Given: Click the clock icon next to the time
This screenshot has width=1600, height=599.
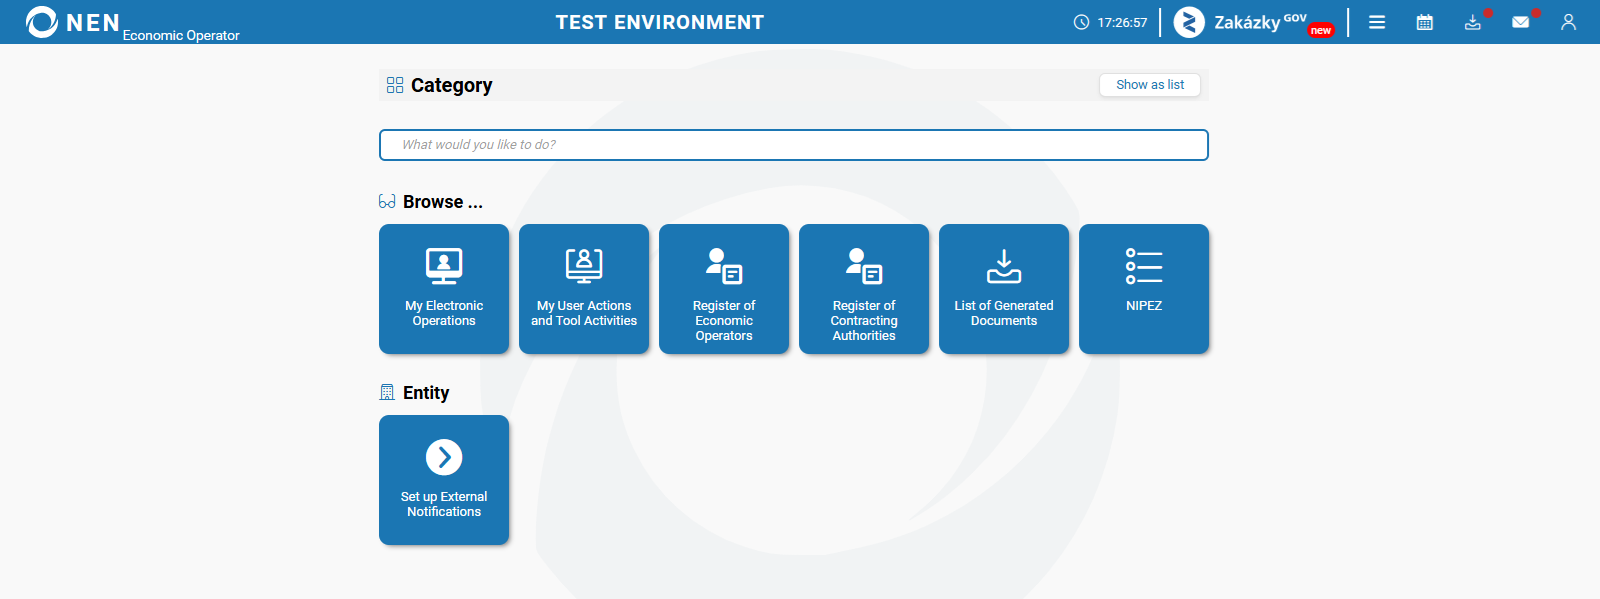Looking at the screenshot, I should pyautogui.click(x=1081, y=22).
